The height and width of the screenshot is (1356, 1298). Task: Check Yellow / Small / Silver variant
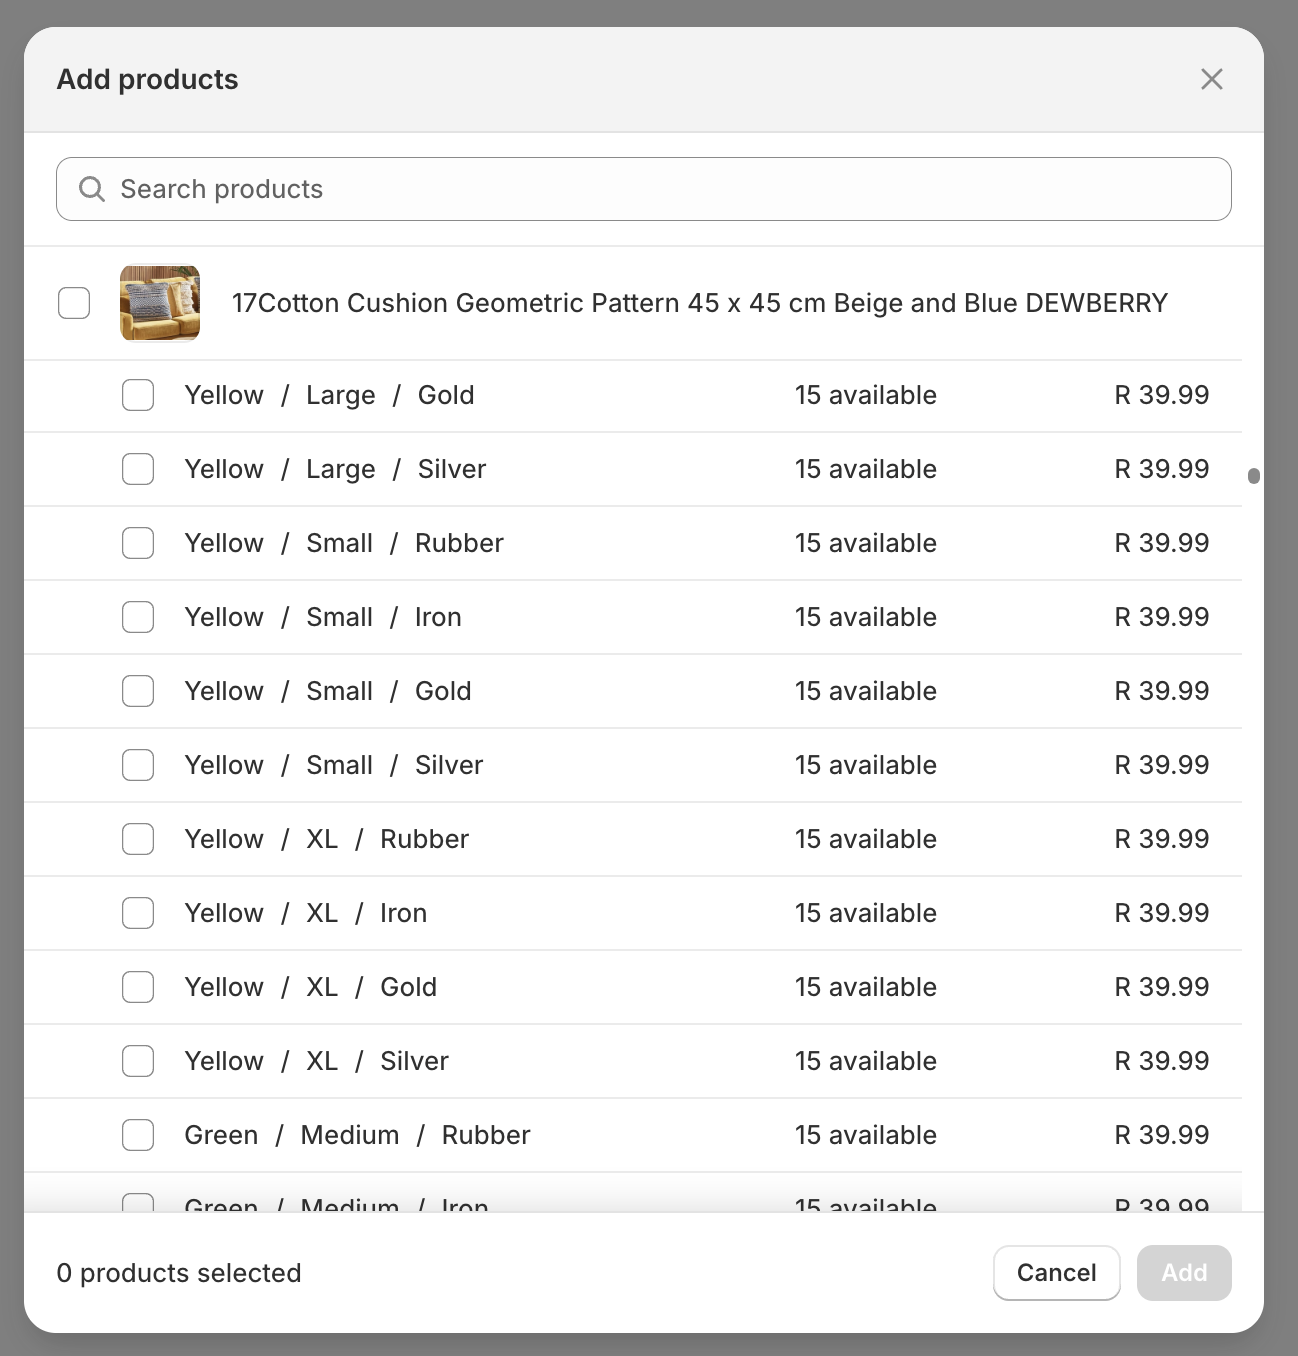tap(138, 765)
